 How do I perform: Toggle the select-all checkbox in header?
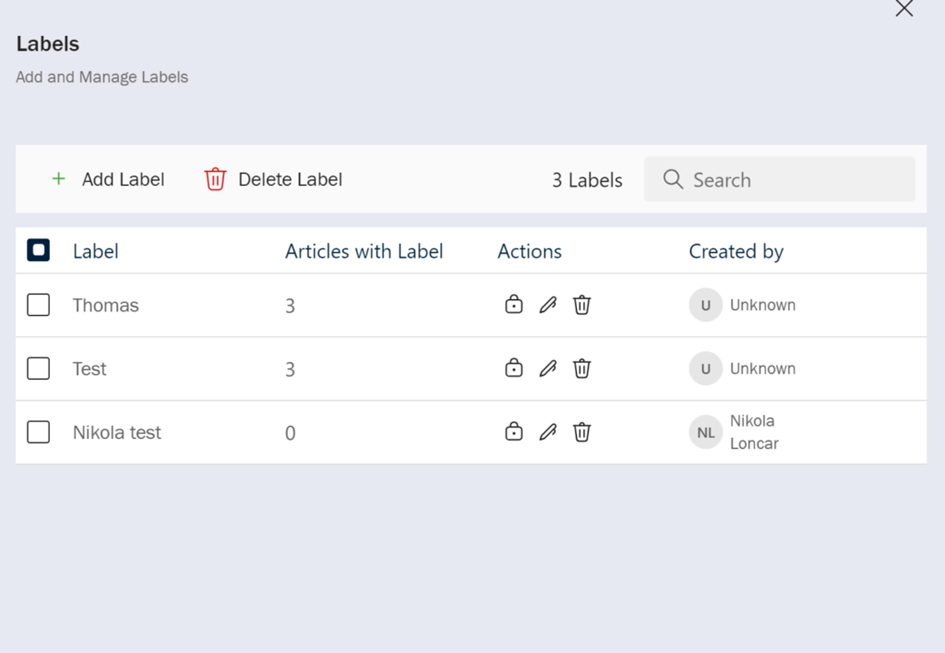click(x=38, y=251)
